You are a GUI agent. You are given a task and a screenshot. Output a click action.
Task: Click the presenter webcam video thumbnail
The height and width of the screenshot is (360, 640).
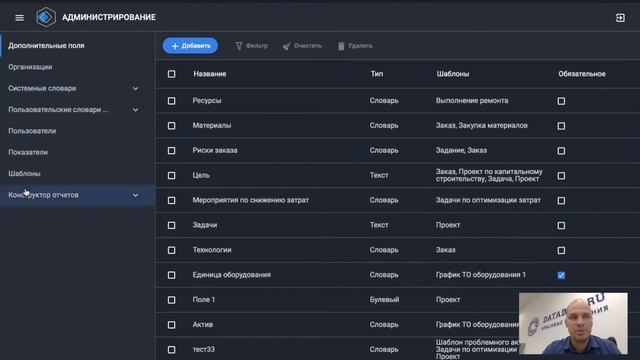click(x=573, y=323)
